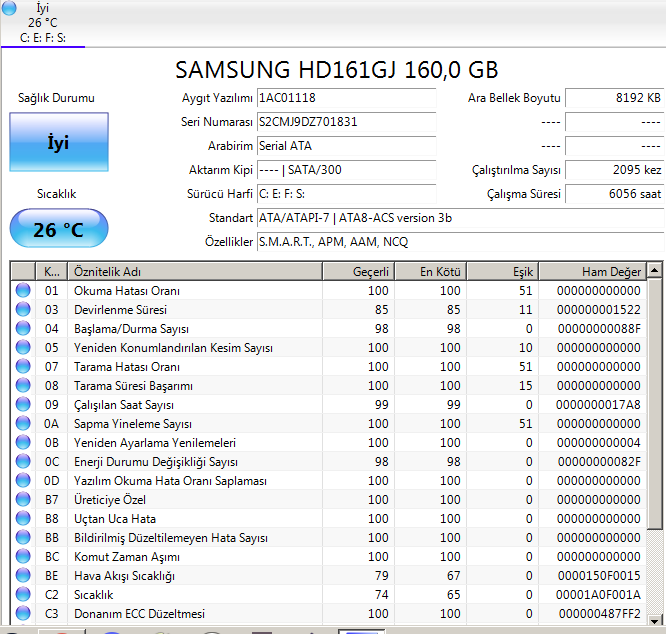Click the Seri Numarası field S2CMJ9DZ701831
666x634 pixels.
(347, 122)
